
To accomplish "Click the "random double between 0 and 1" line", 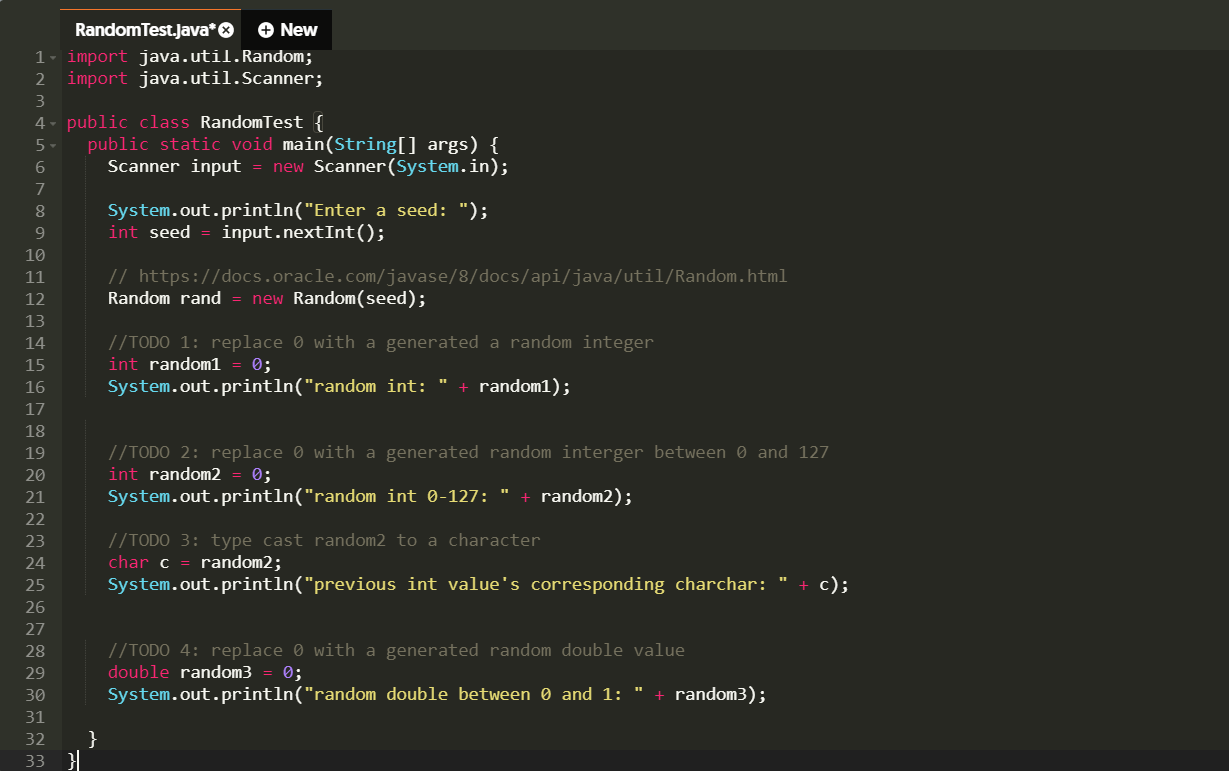I will tap(437, 695).
